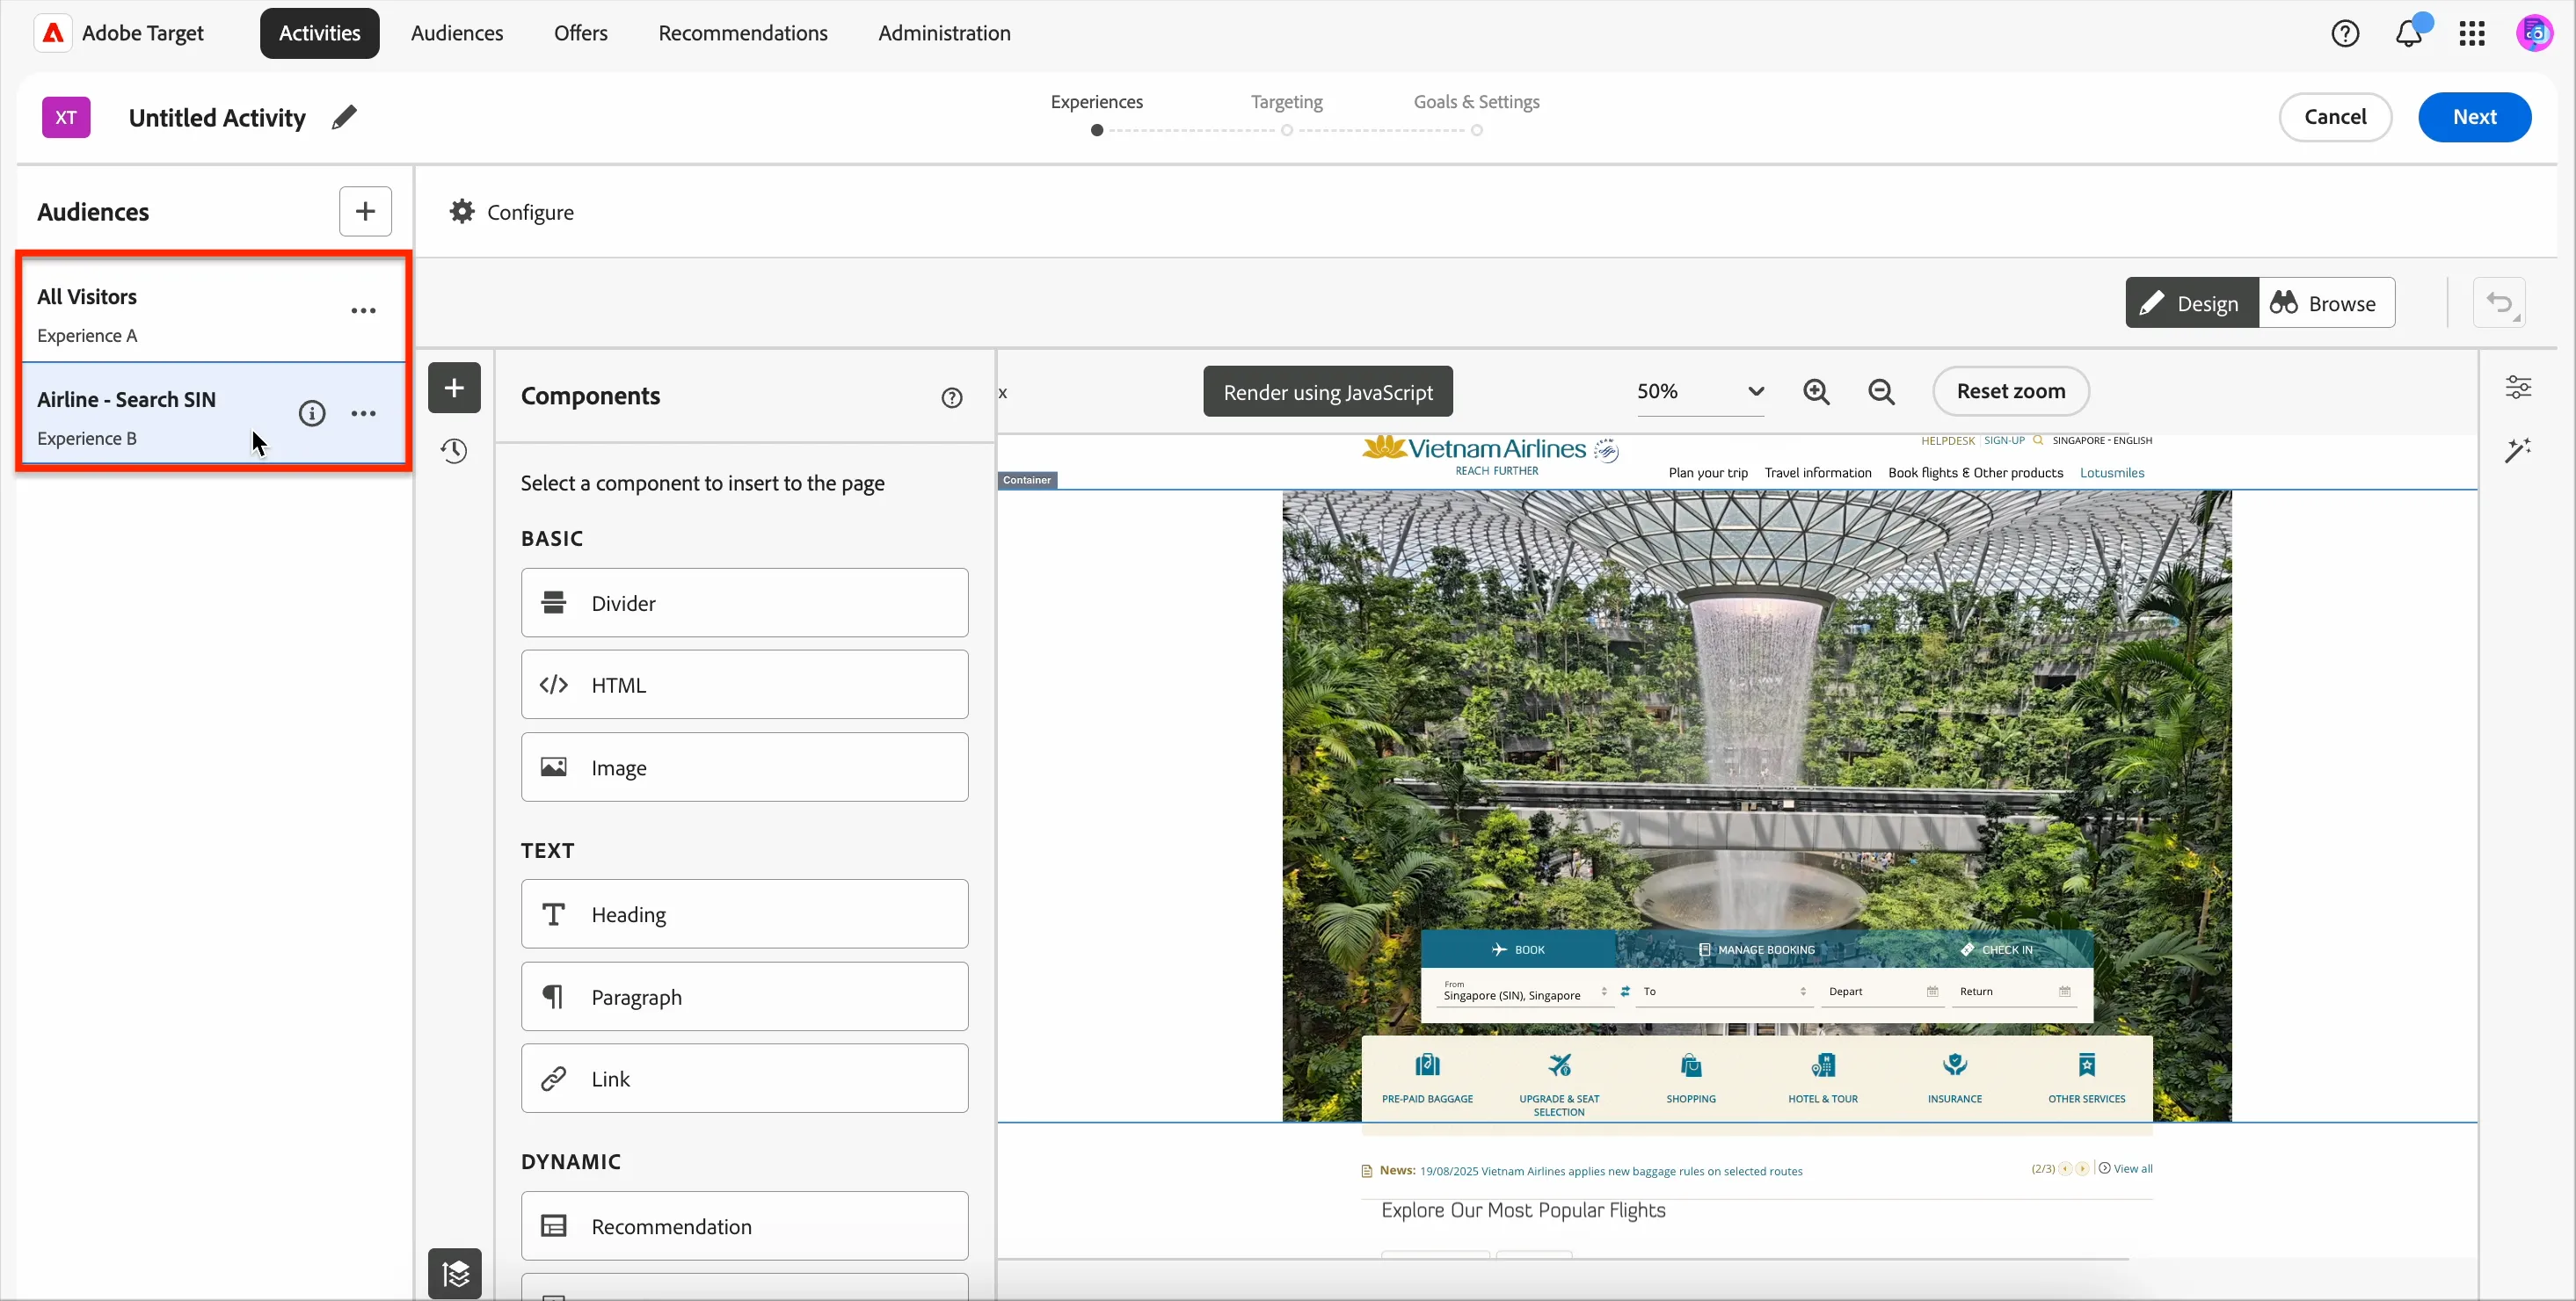Edit activity name with pencil icon
2576x1301 pixels.
pos(344,117)
